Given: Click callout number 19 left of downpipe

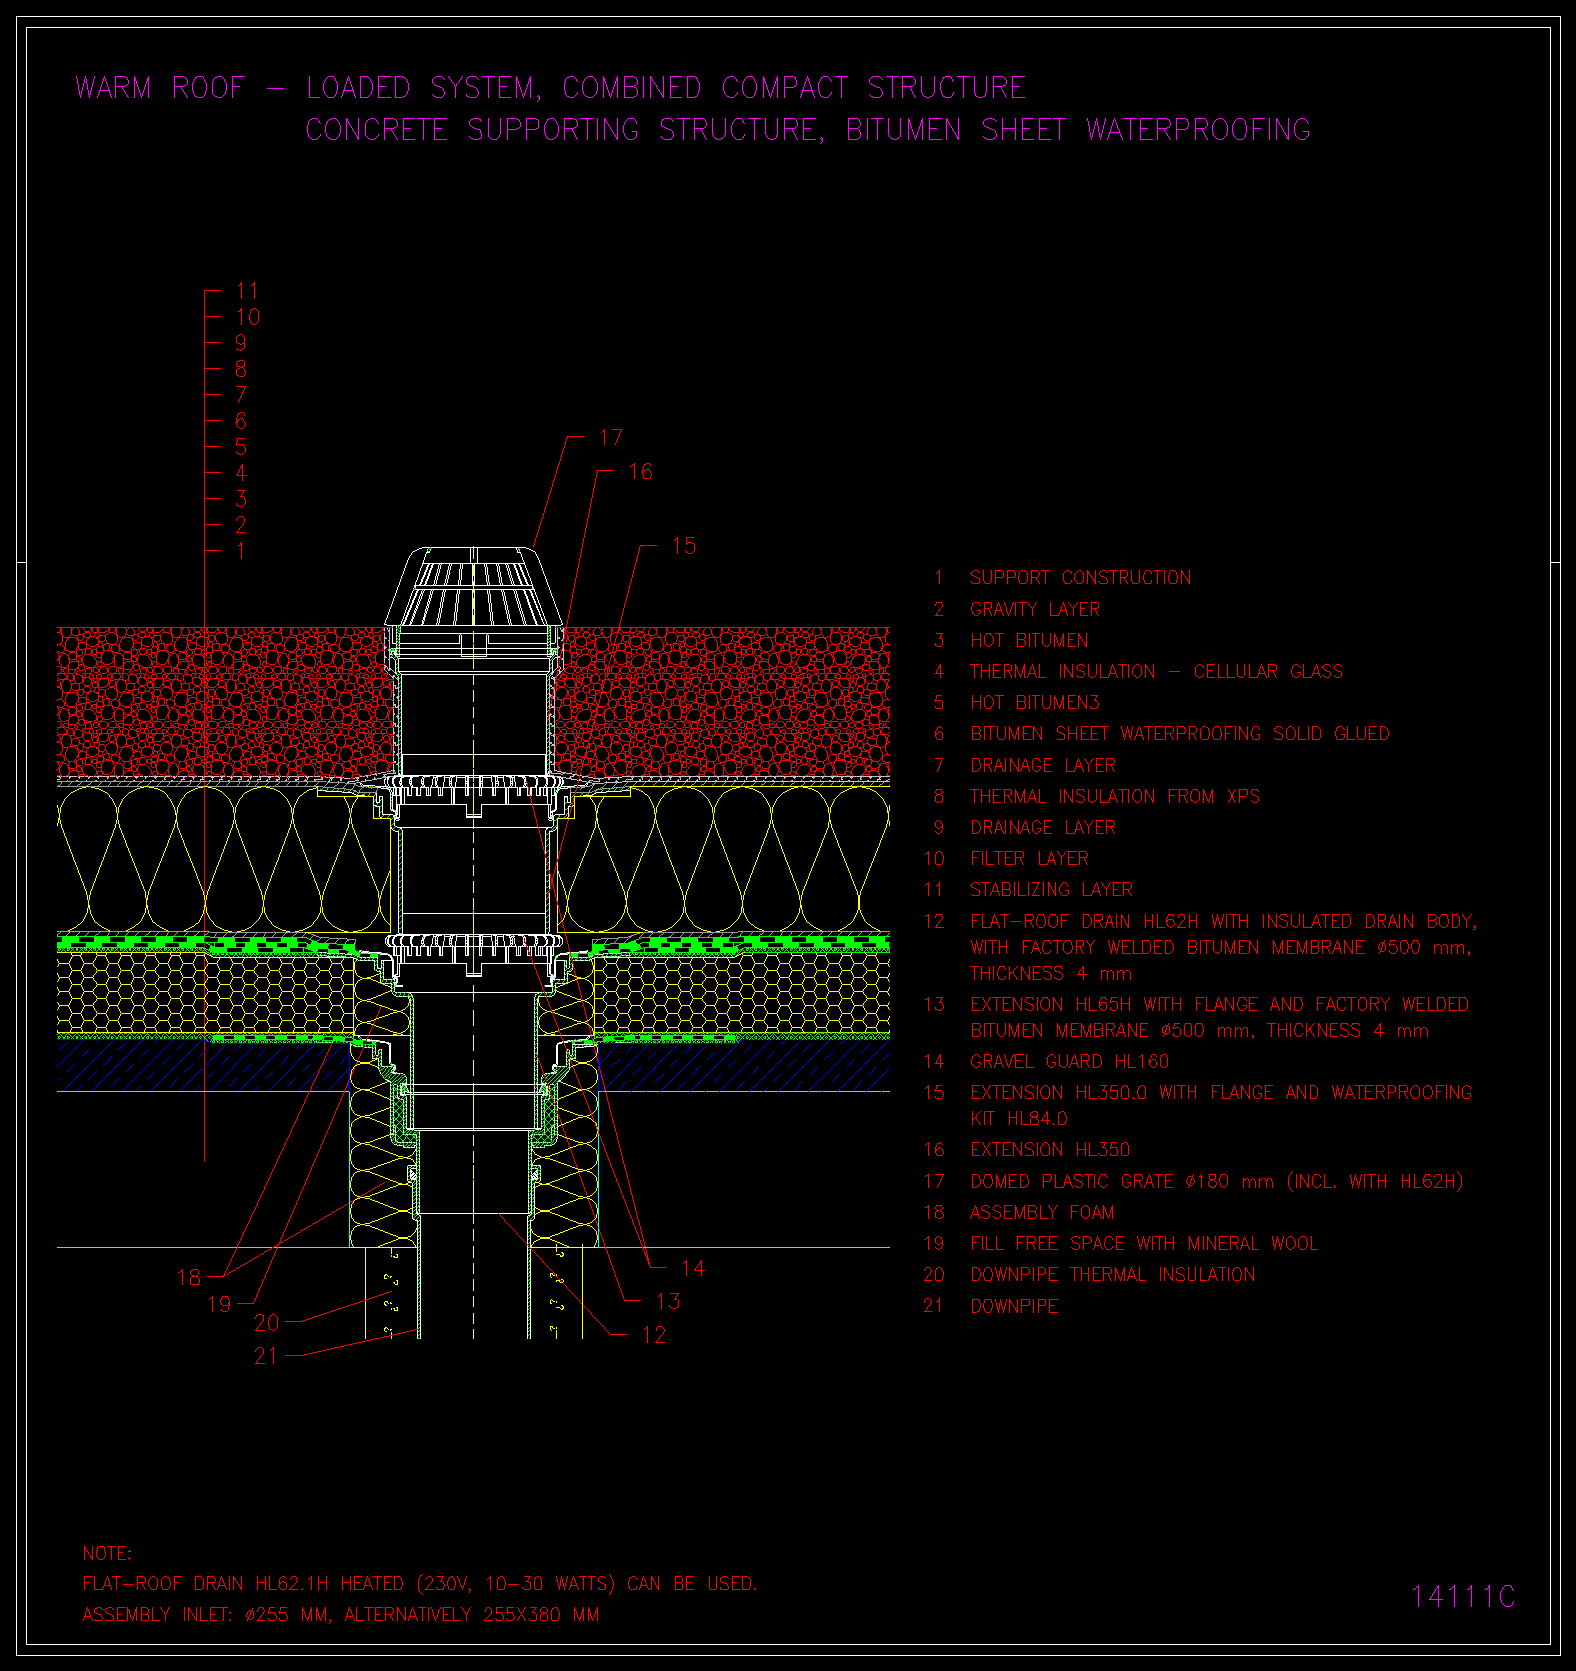Looking at the screenshot, I should 219,1304.
